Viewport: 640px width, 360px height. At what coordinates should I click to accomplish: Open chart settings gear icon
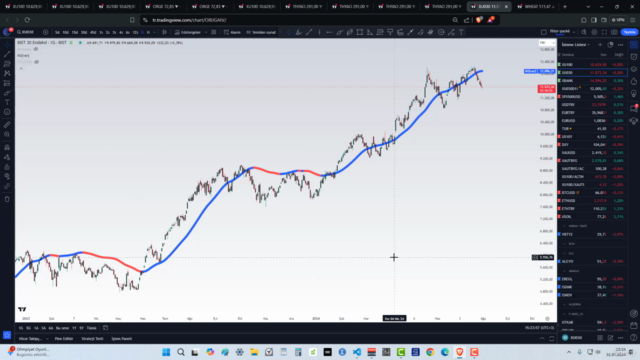594,32
